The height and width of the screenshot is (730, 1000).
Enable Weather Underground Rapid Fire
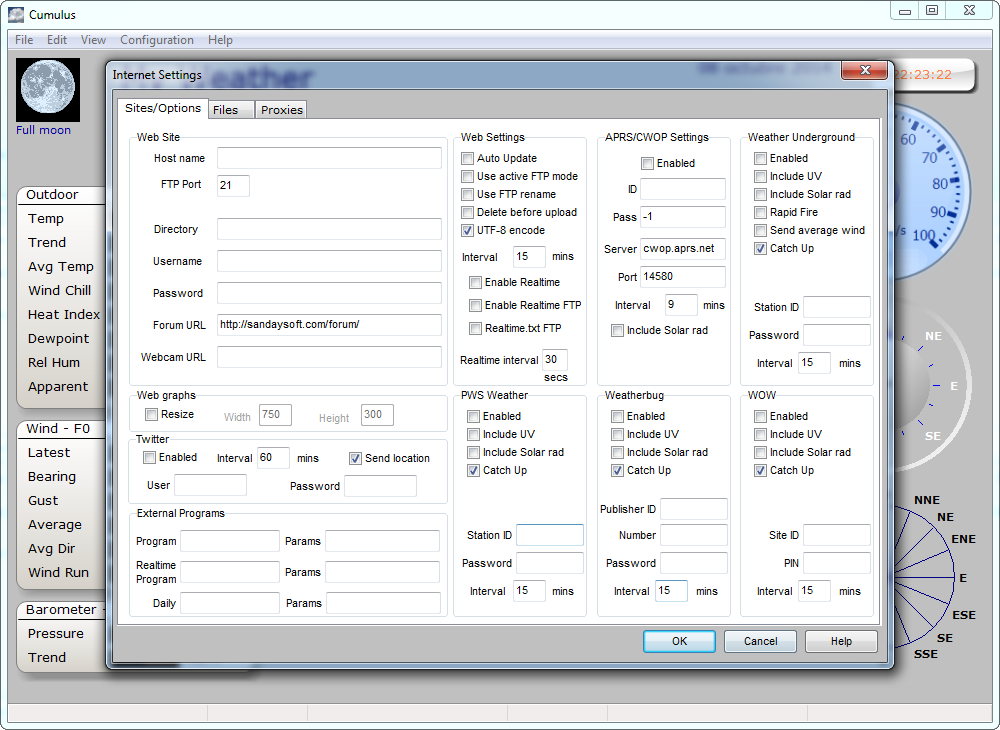pos(761,213)
